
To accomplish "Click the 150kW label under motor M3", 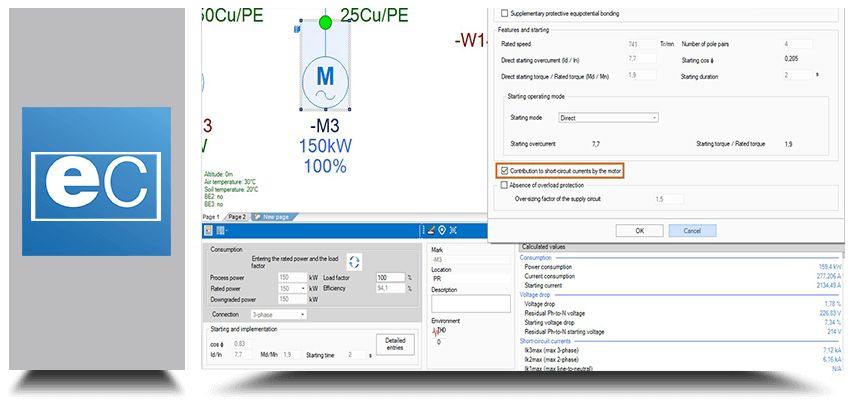I will coord(325,146).
